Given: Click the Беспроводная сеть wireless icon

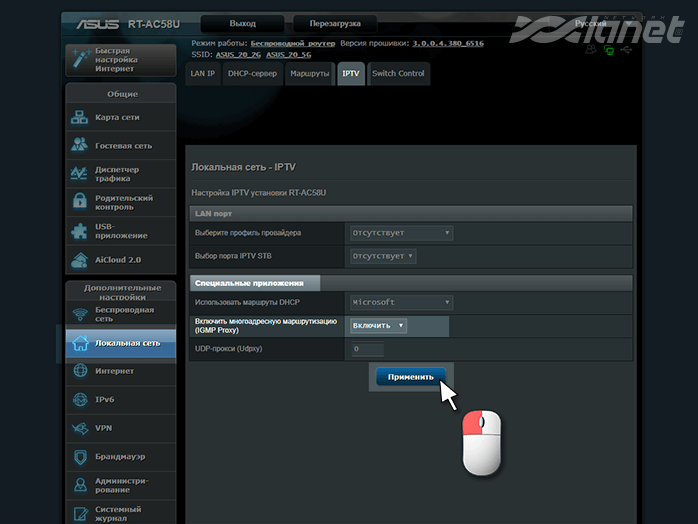Looking at the screenshot, I should [80, 314].
